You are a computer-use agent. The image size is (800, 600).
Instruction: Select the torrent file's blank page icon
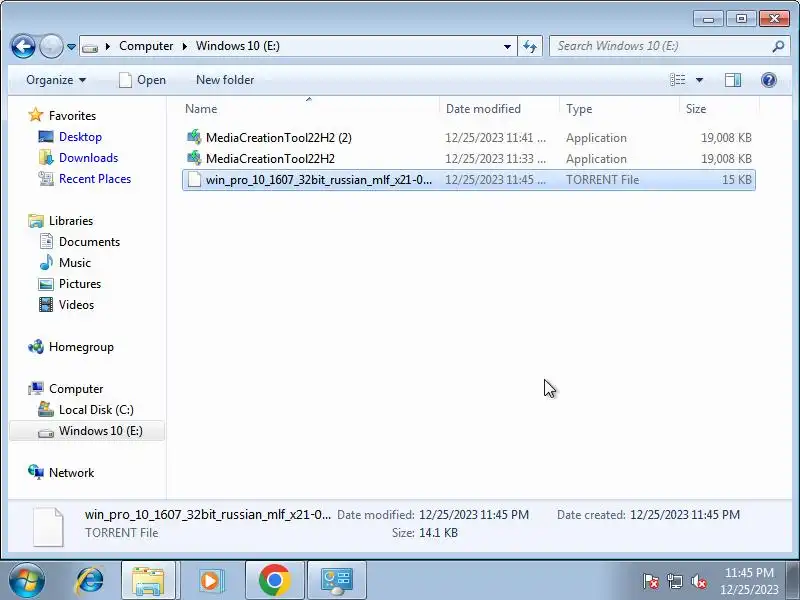(194, 180)
